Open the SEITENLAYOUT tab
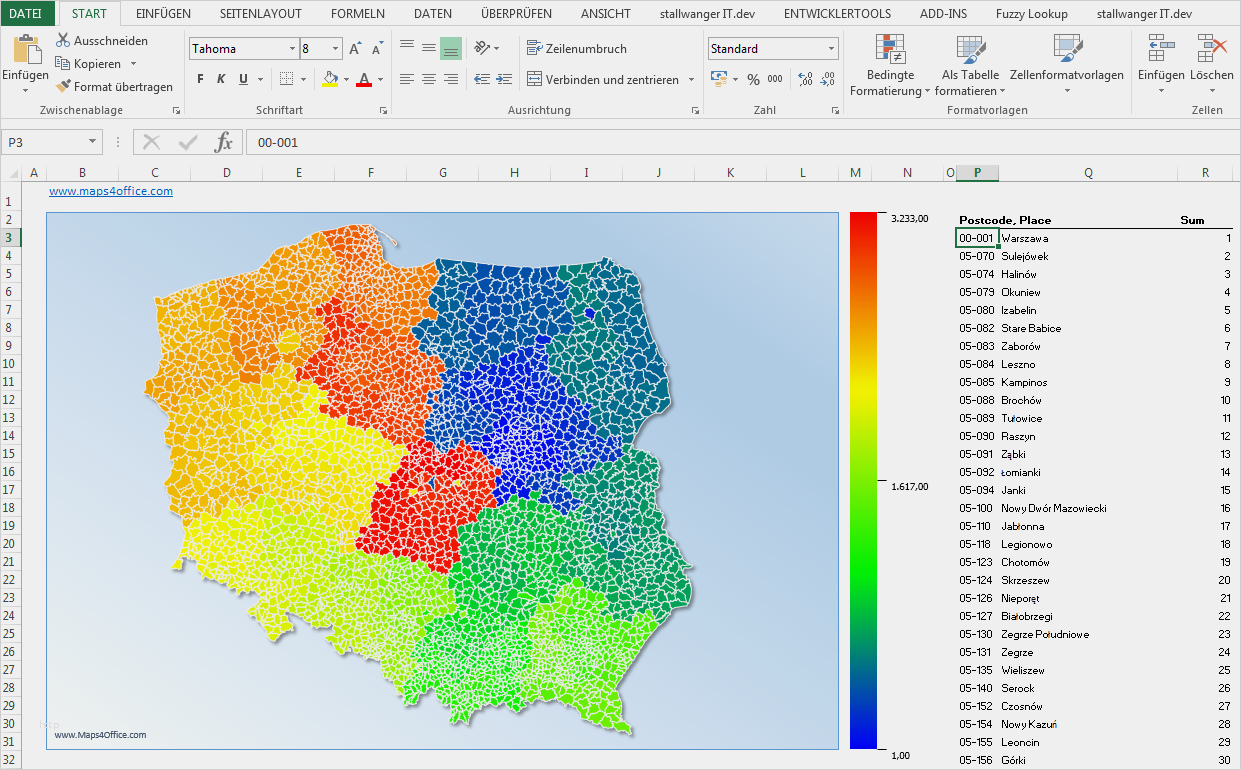Screen dimensions: 1241x770 (260, 14)
